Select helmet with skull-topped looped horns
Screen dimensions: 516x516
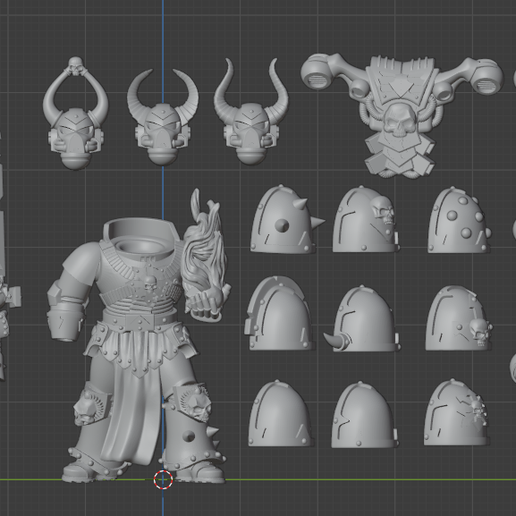click(x=75, y=113)
